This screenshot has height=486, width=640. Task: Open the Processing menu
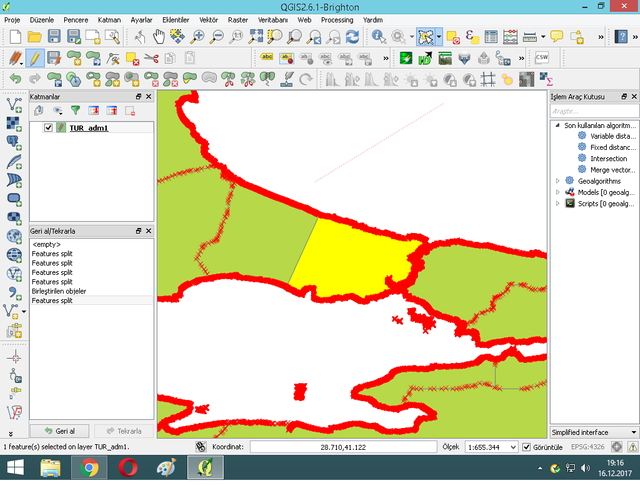coord(337,20)
